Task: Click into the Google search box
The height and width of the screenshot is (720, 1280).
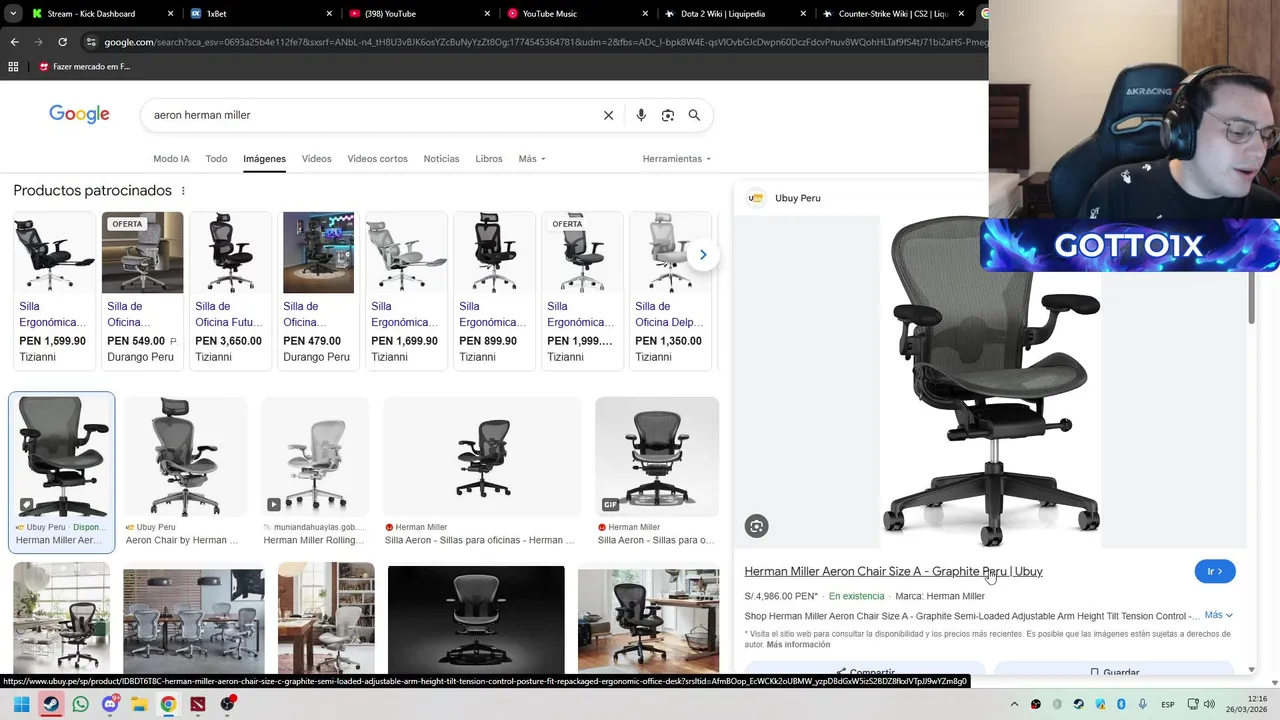Action: (372, 115)
